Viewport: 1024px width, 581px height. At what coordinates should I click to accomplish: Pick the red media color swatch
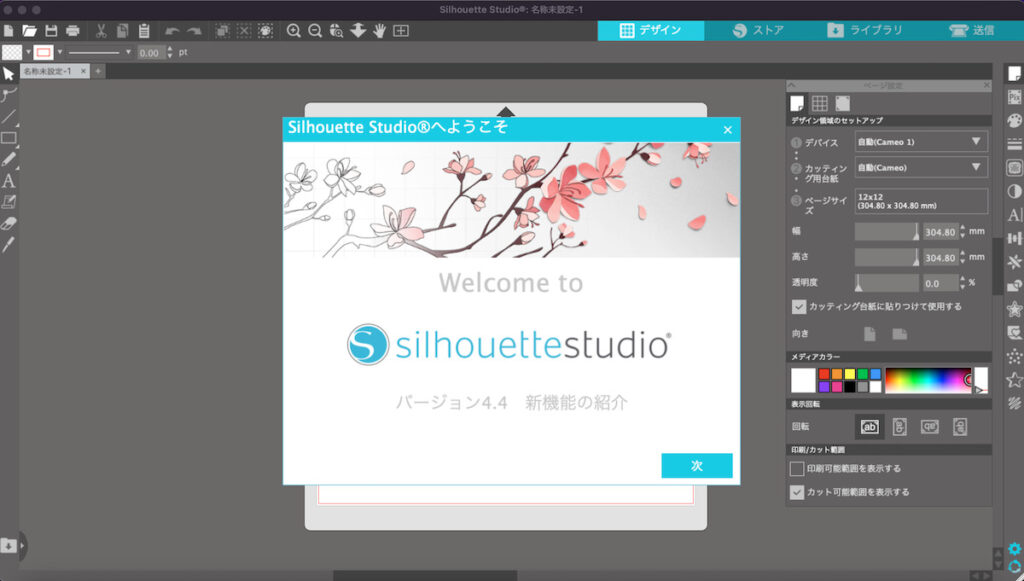[x=824, y=374]
